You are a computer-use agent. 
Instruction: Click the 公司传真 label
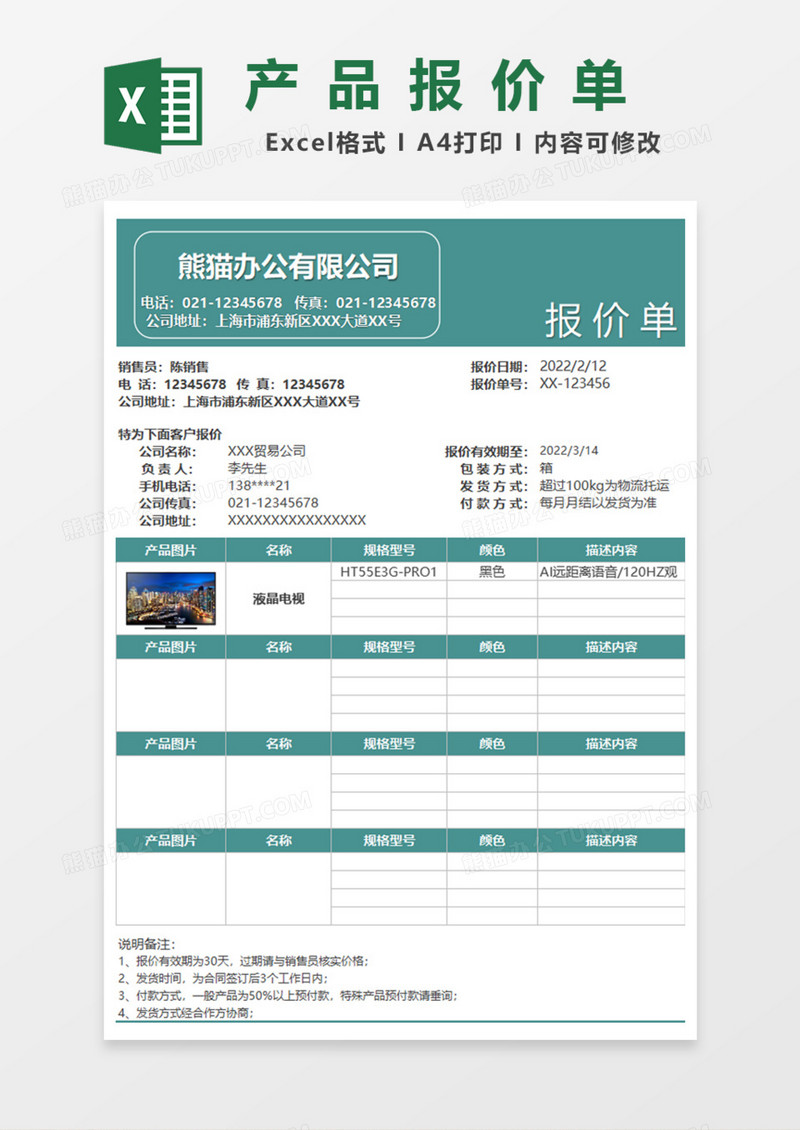(168, 504)
